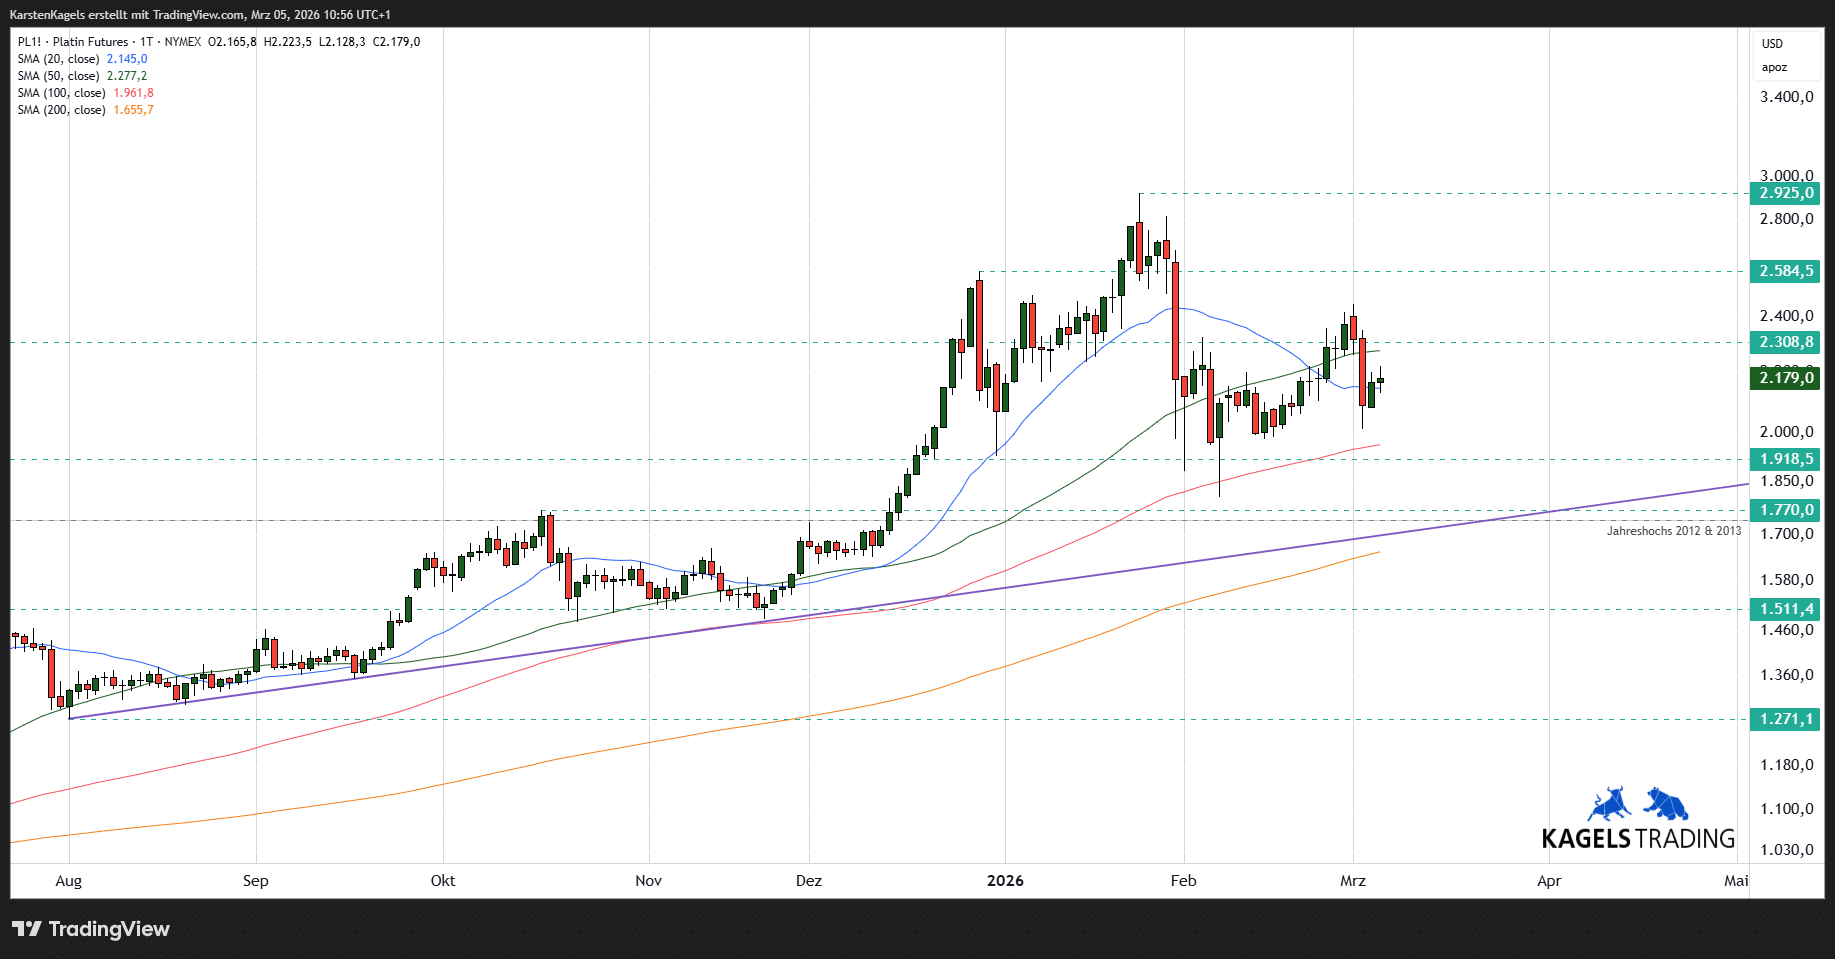Select the SMA (200, close) indicator legend
Viewport: 1835px width, 959px height.
(61, 110)
